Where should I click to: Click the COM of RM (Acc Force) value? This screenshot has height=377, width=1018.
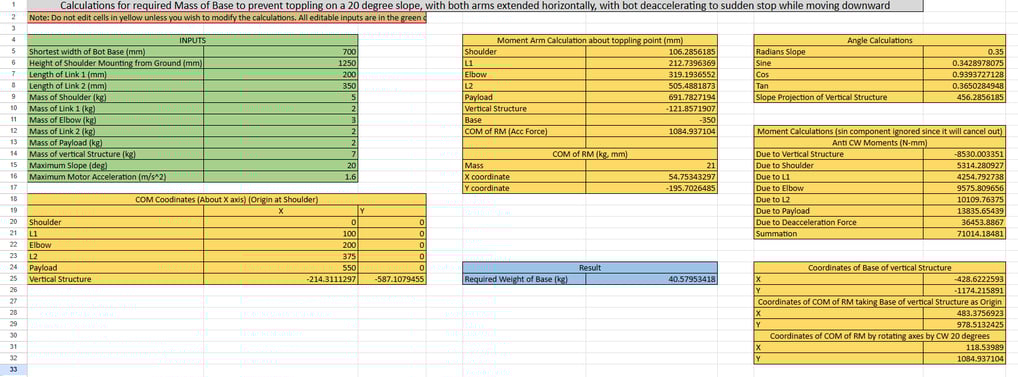[x=651, y=131]
